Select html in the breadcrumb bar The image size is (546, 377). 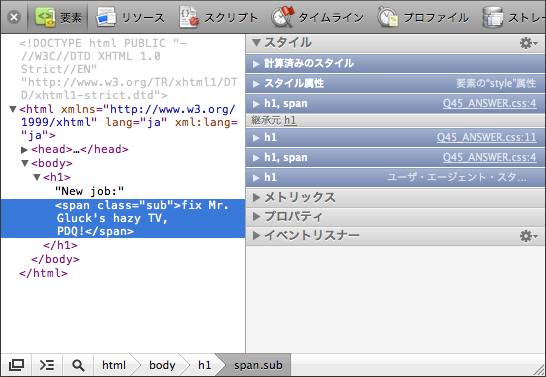(114, 365)
